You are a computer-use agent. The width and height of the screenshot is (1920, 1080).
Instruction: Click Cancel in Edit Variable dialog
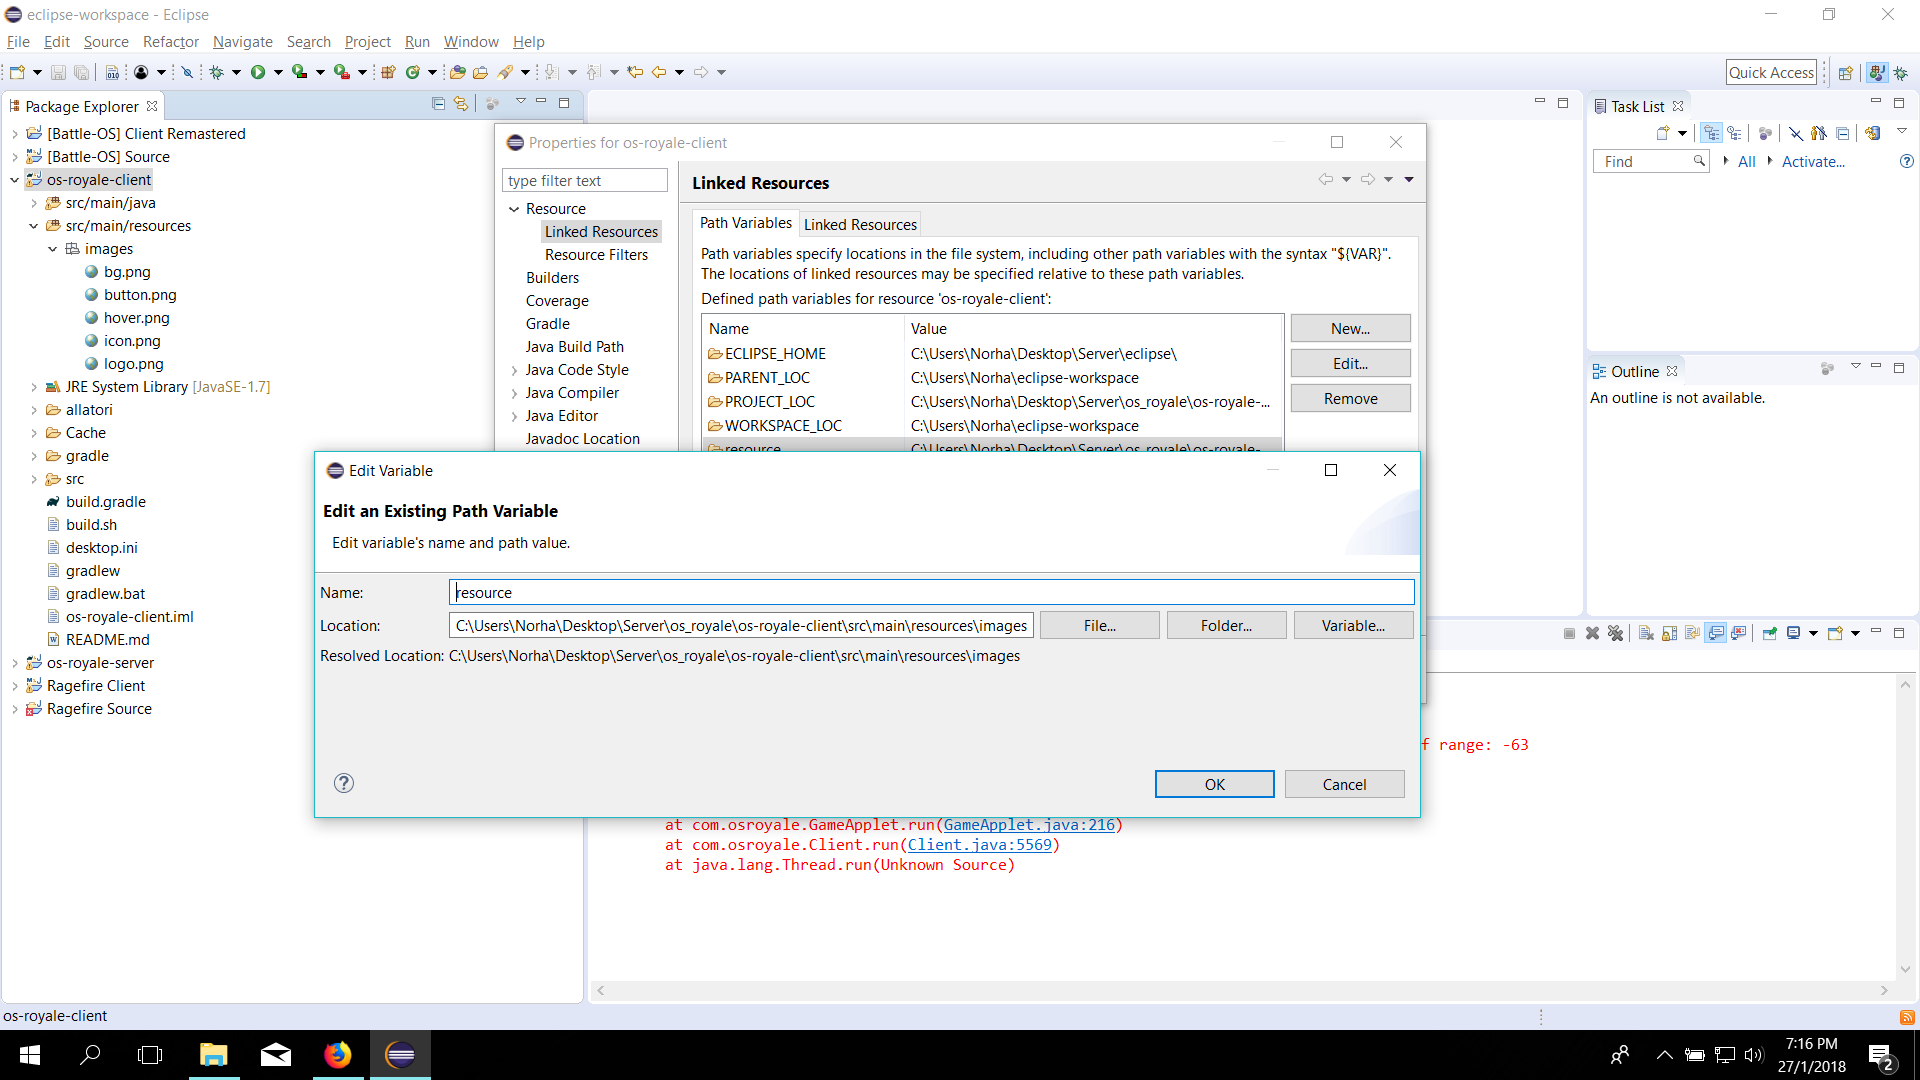click(x=1344, y=784)
